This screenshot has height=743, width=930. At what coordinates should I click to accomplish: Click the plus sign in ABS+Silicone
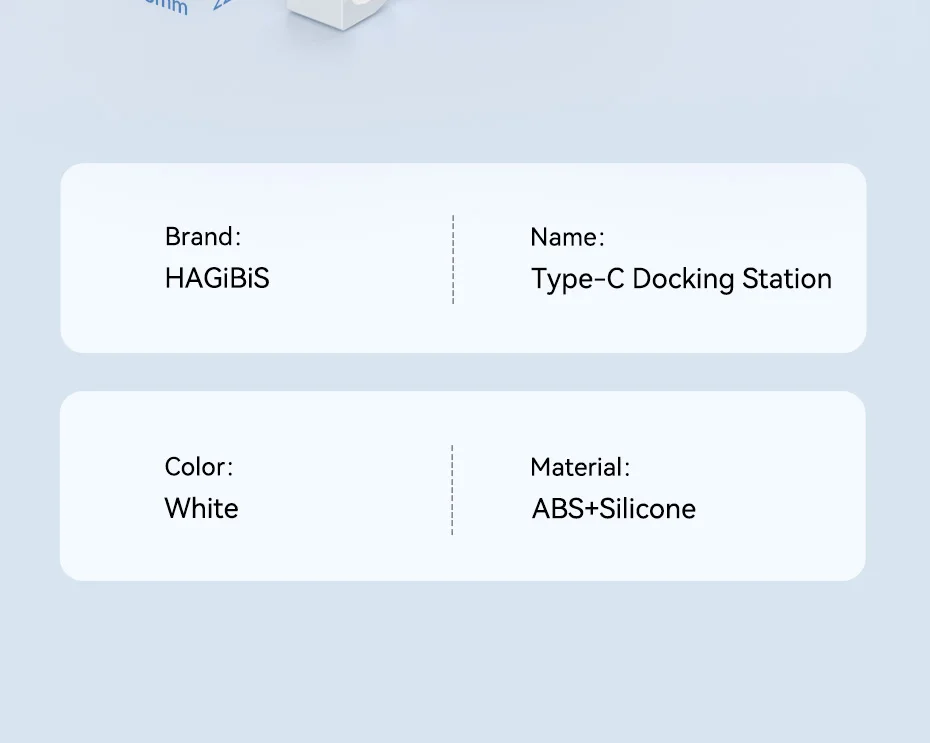click(x=590, y=509)
